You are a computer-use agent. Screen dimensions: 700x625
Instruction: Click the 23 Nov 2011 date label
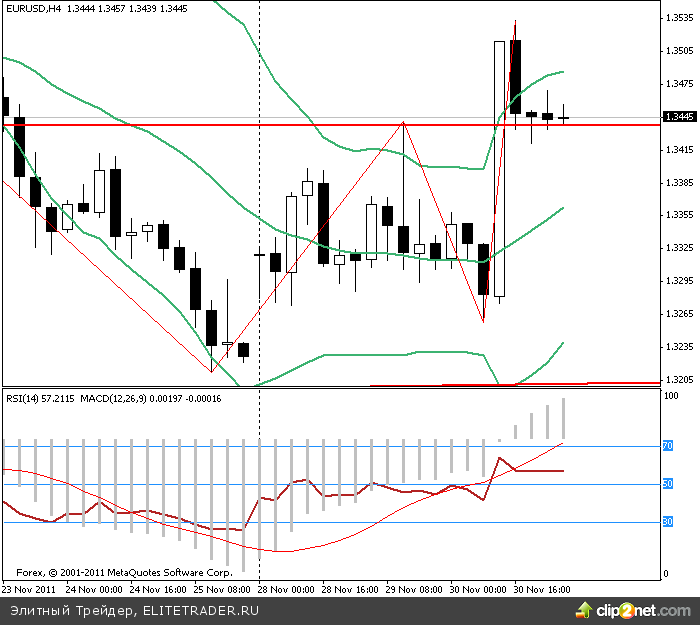point(29,590)
